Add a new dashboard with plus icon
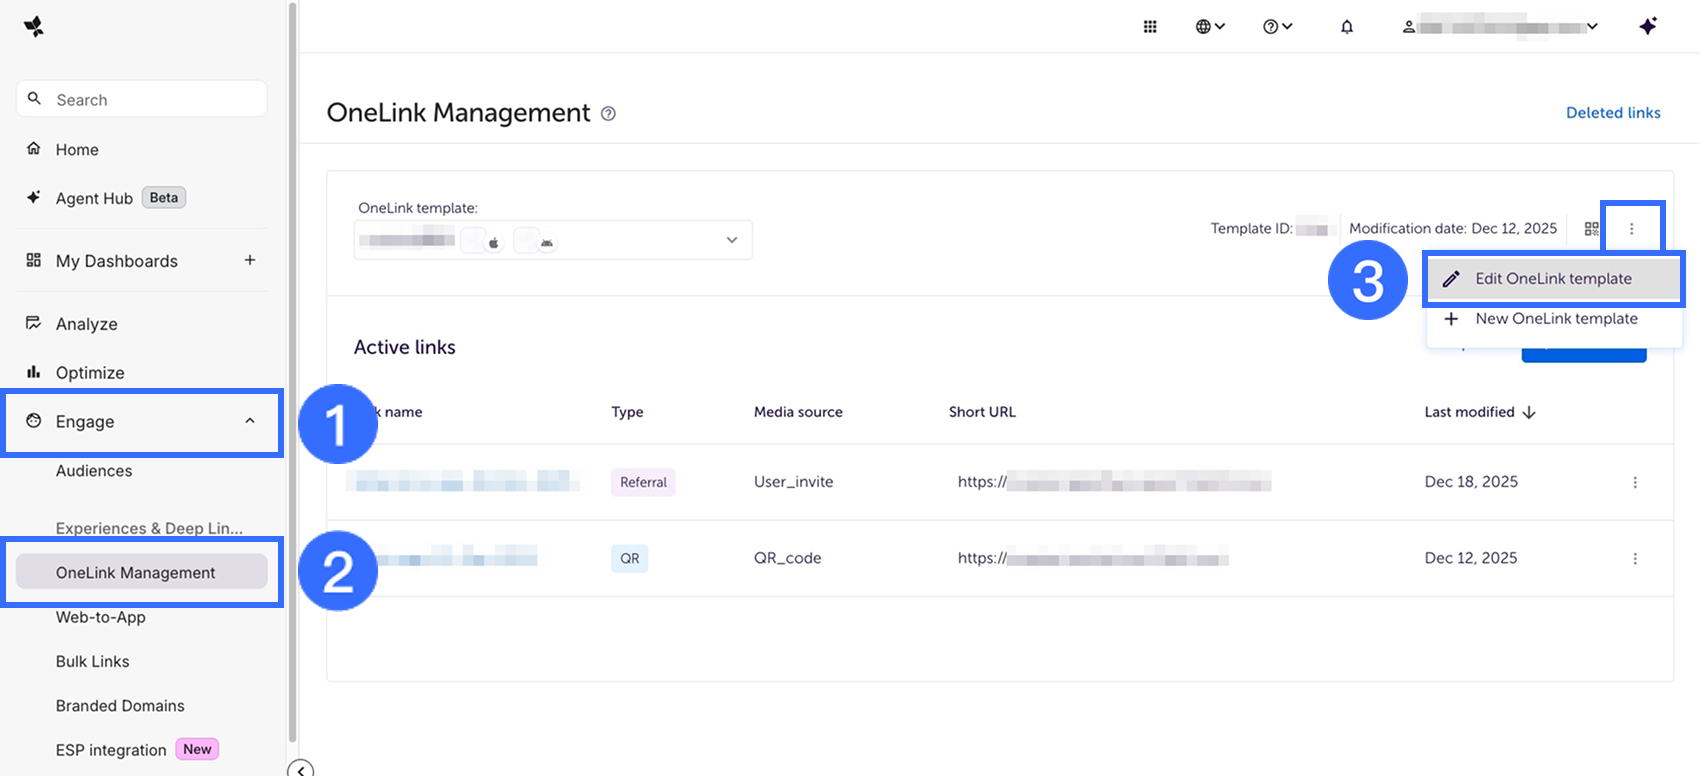This screenshot has height=776, width=1700. [250, 260]
